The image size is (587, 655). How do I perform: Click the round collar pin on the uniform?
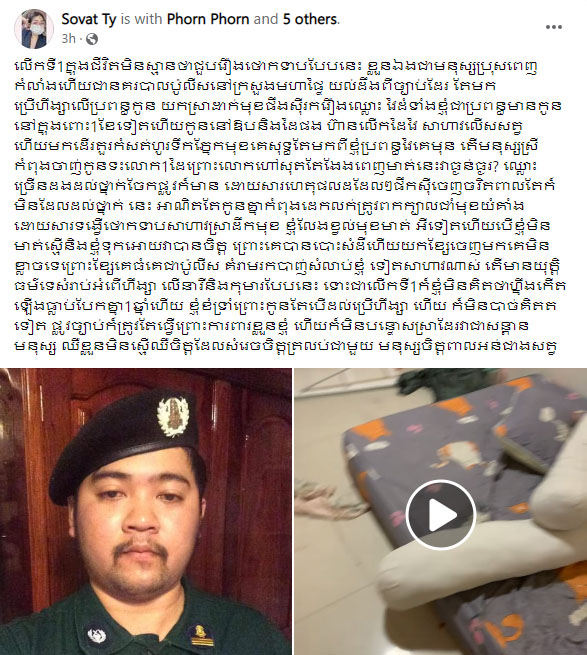click(x=97, y=635)
